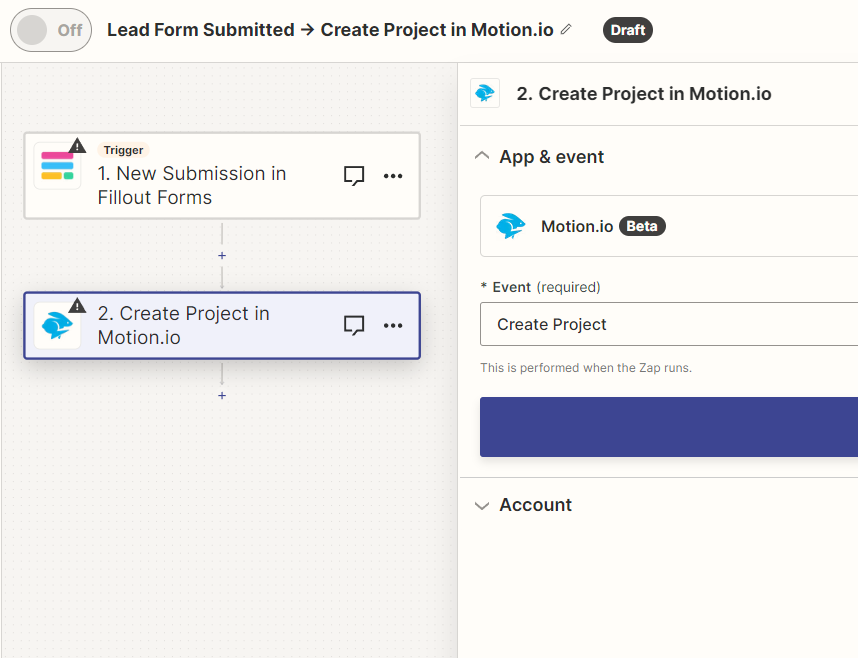The image size is (858, 658).
Task: Click the panel title 2. Create Project in Motion.io
Action: pyautogui.click(x=644, y=94)
